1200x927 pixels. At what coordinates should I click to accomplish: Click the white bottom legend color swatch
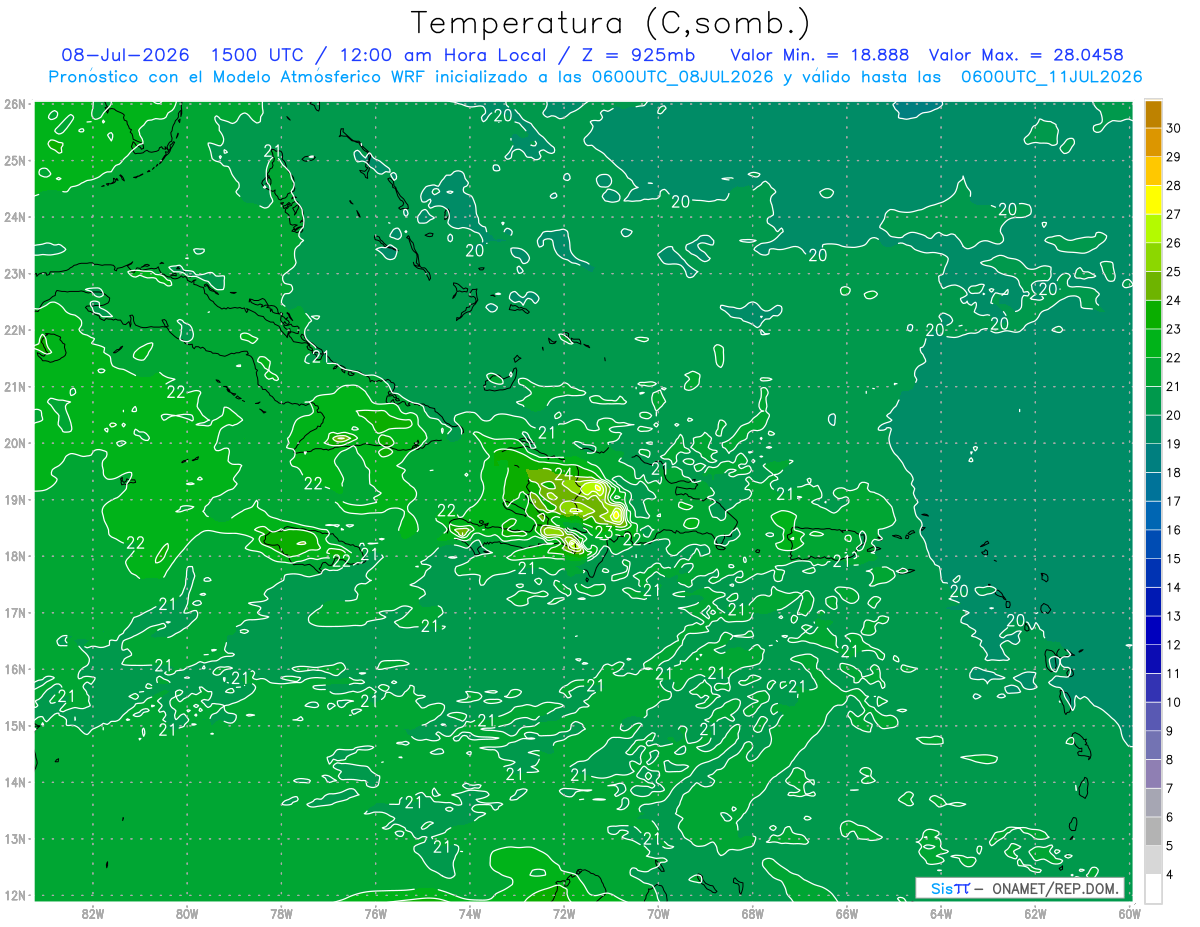[x=1153, y=888]
